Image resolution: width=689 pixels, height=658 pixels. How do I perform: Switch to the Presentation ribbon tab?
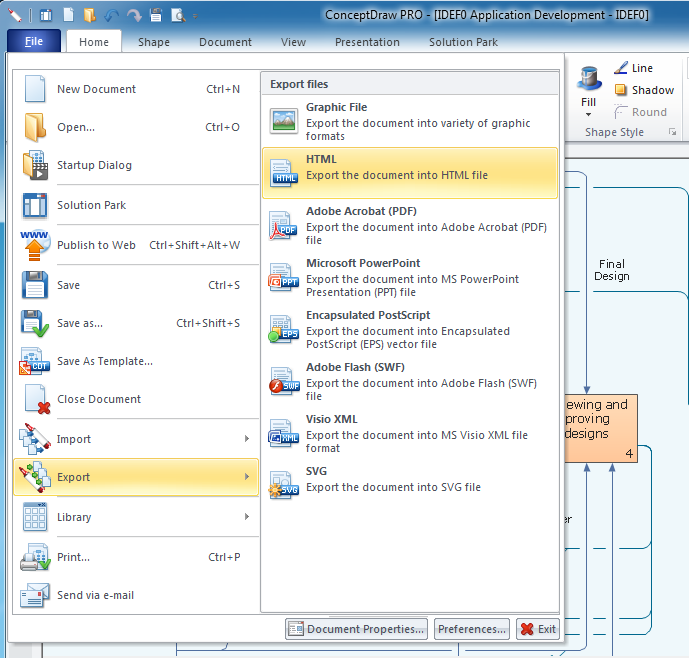click(367, 42)
